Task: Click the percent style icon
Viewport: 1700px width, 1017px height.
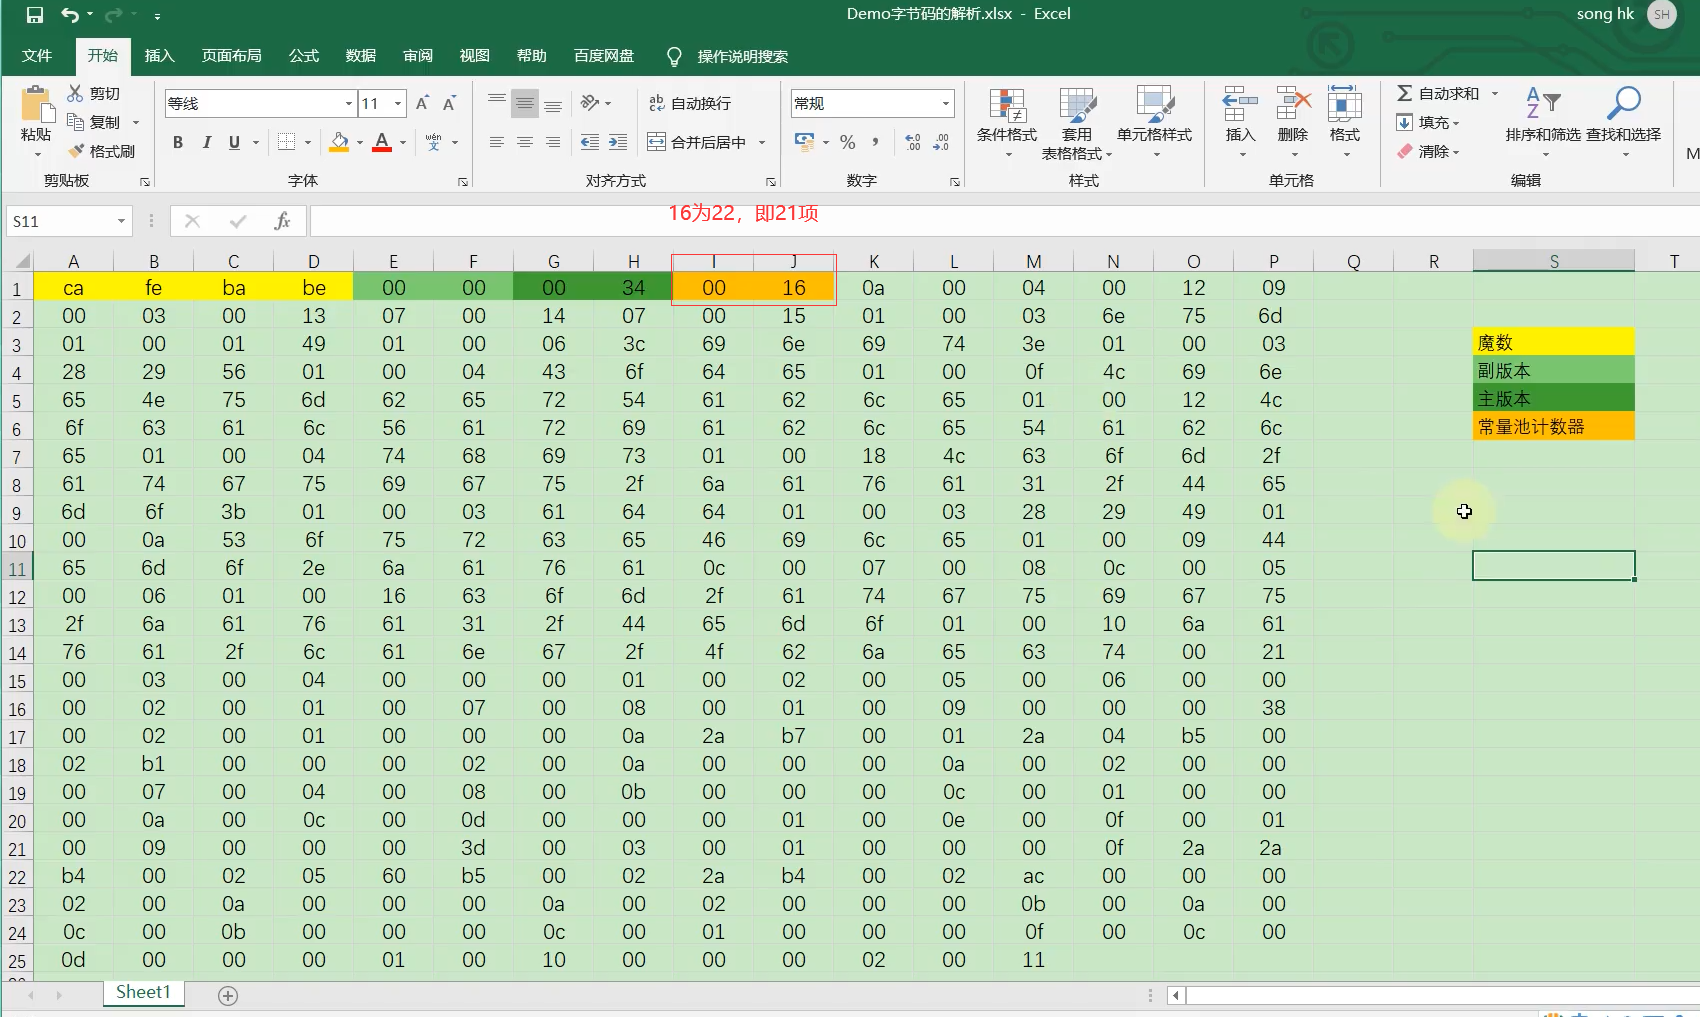Action: pyautogui.click(x=848, y=142)
